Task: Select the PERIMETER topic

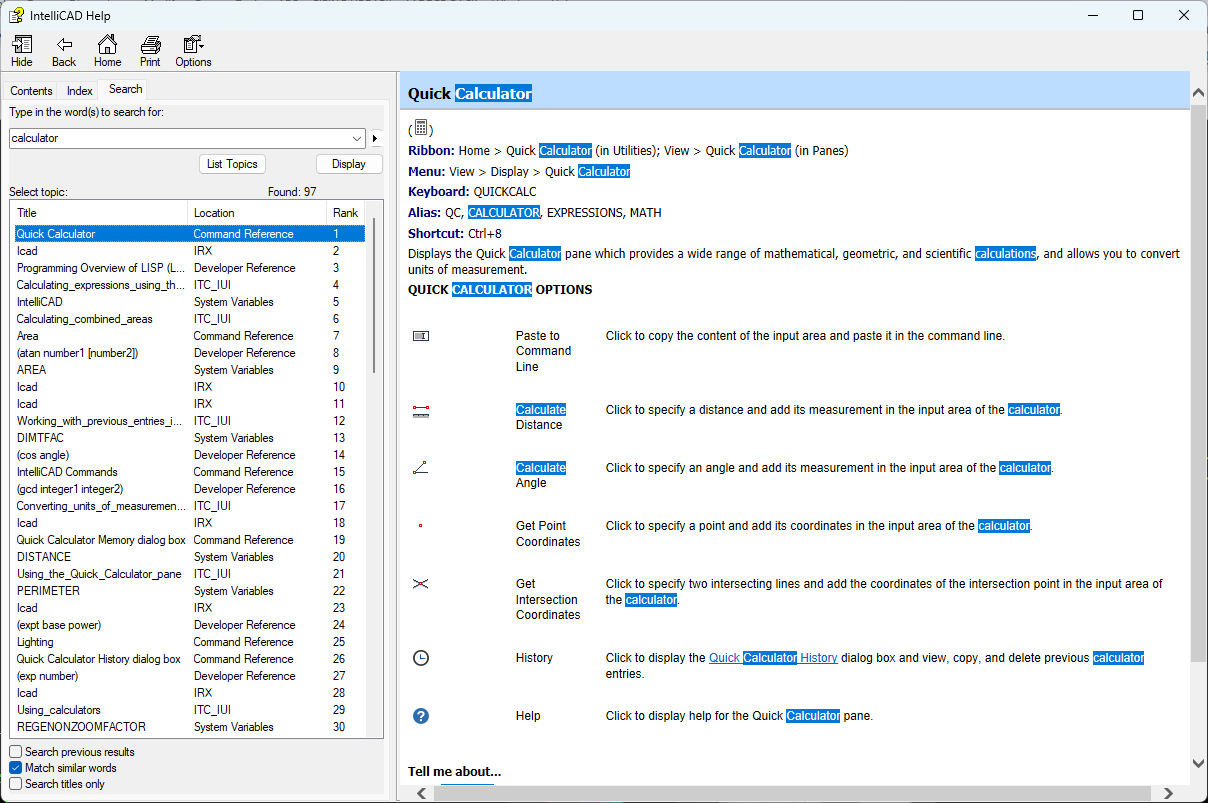Action: pos(189,591)
